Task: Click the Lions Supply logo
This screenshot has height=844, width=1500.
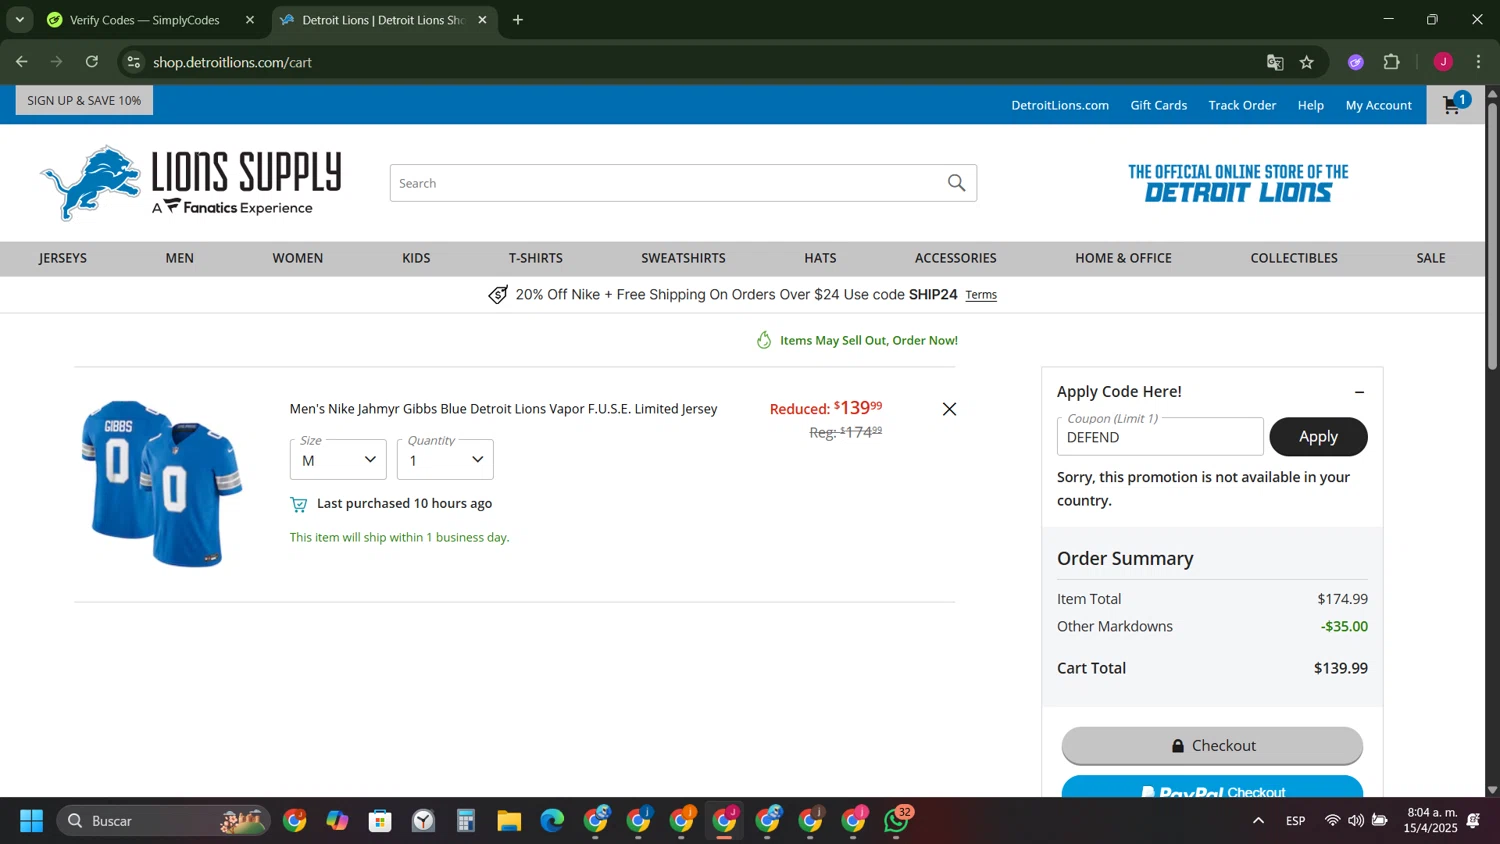Action: 190,183
